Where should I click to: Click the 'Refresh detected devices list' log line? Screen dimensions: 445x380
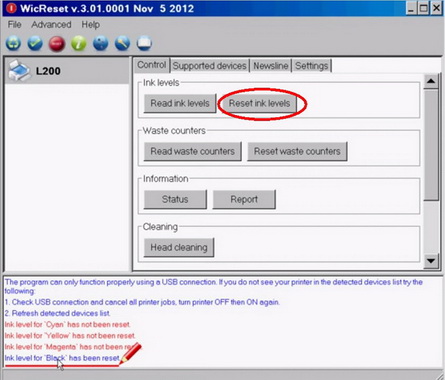57,313
